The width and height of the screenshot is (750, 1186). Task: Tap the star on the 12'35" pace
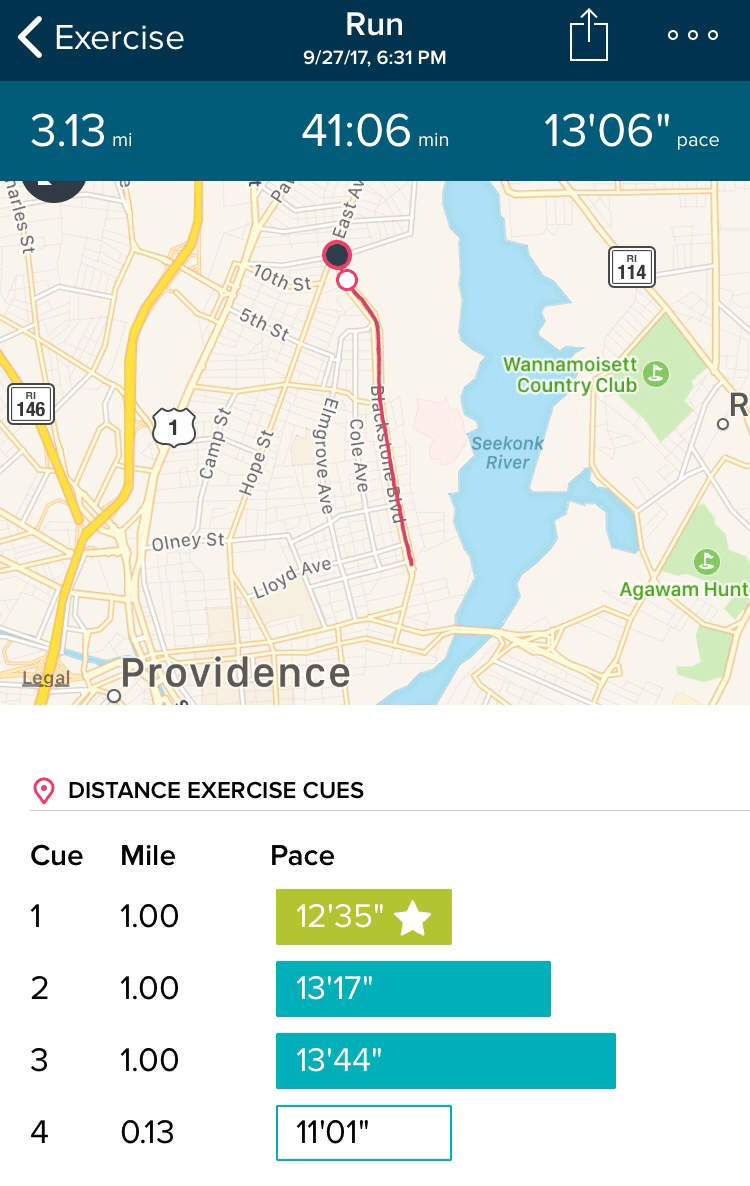point(413,918)
